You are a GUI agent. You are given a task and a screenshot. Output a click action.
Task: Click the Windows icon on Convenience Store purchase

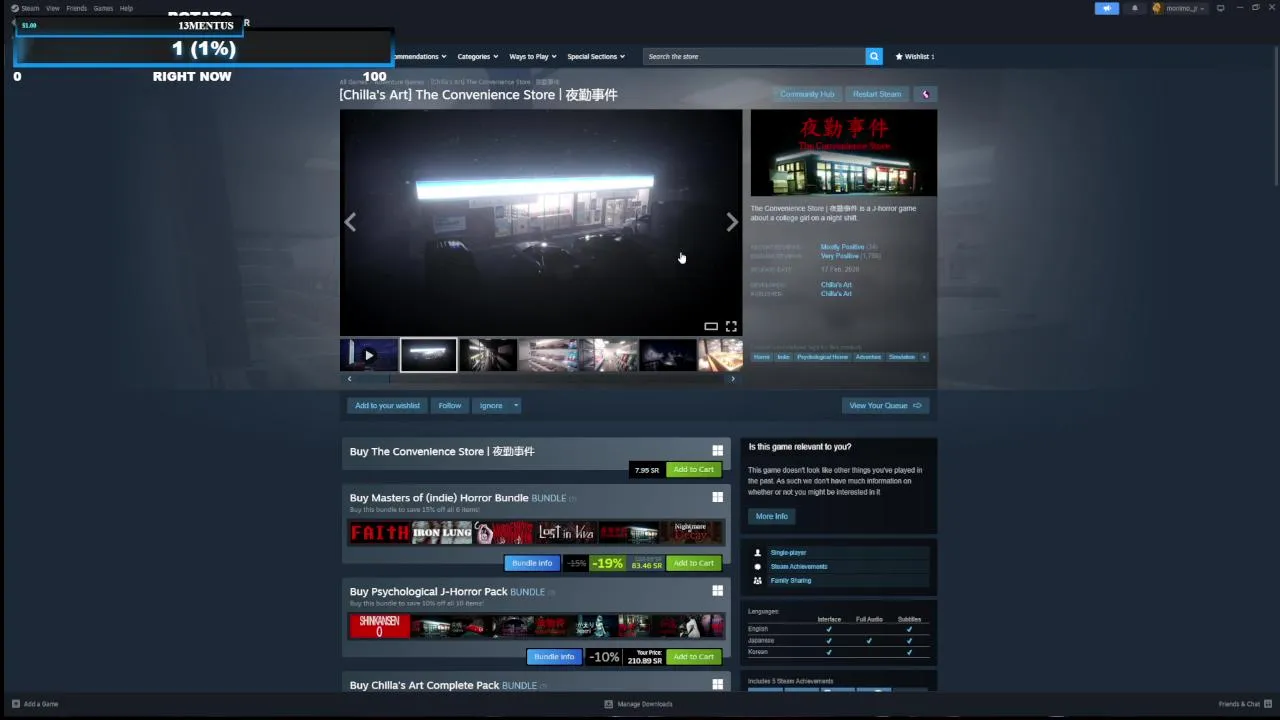[717, 451]
